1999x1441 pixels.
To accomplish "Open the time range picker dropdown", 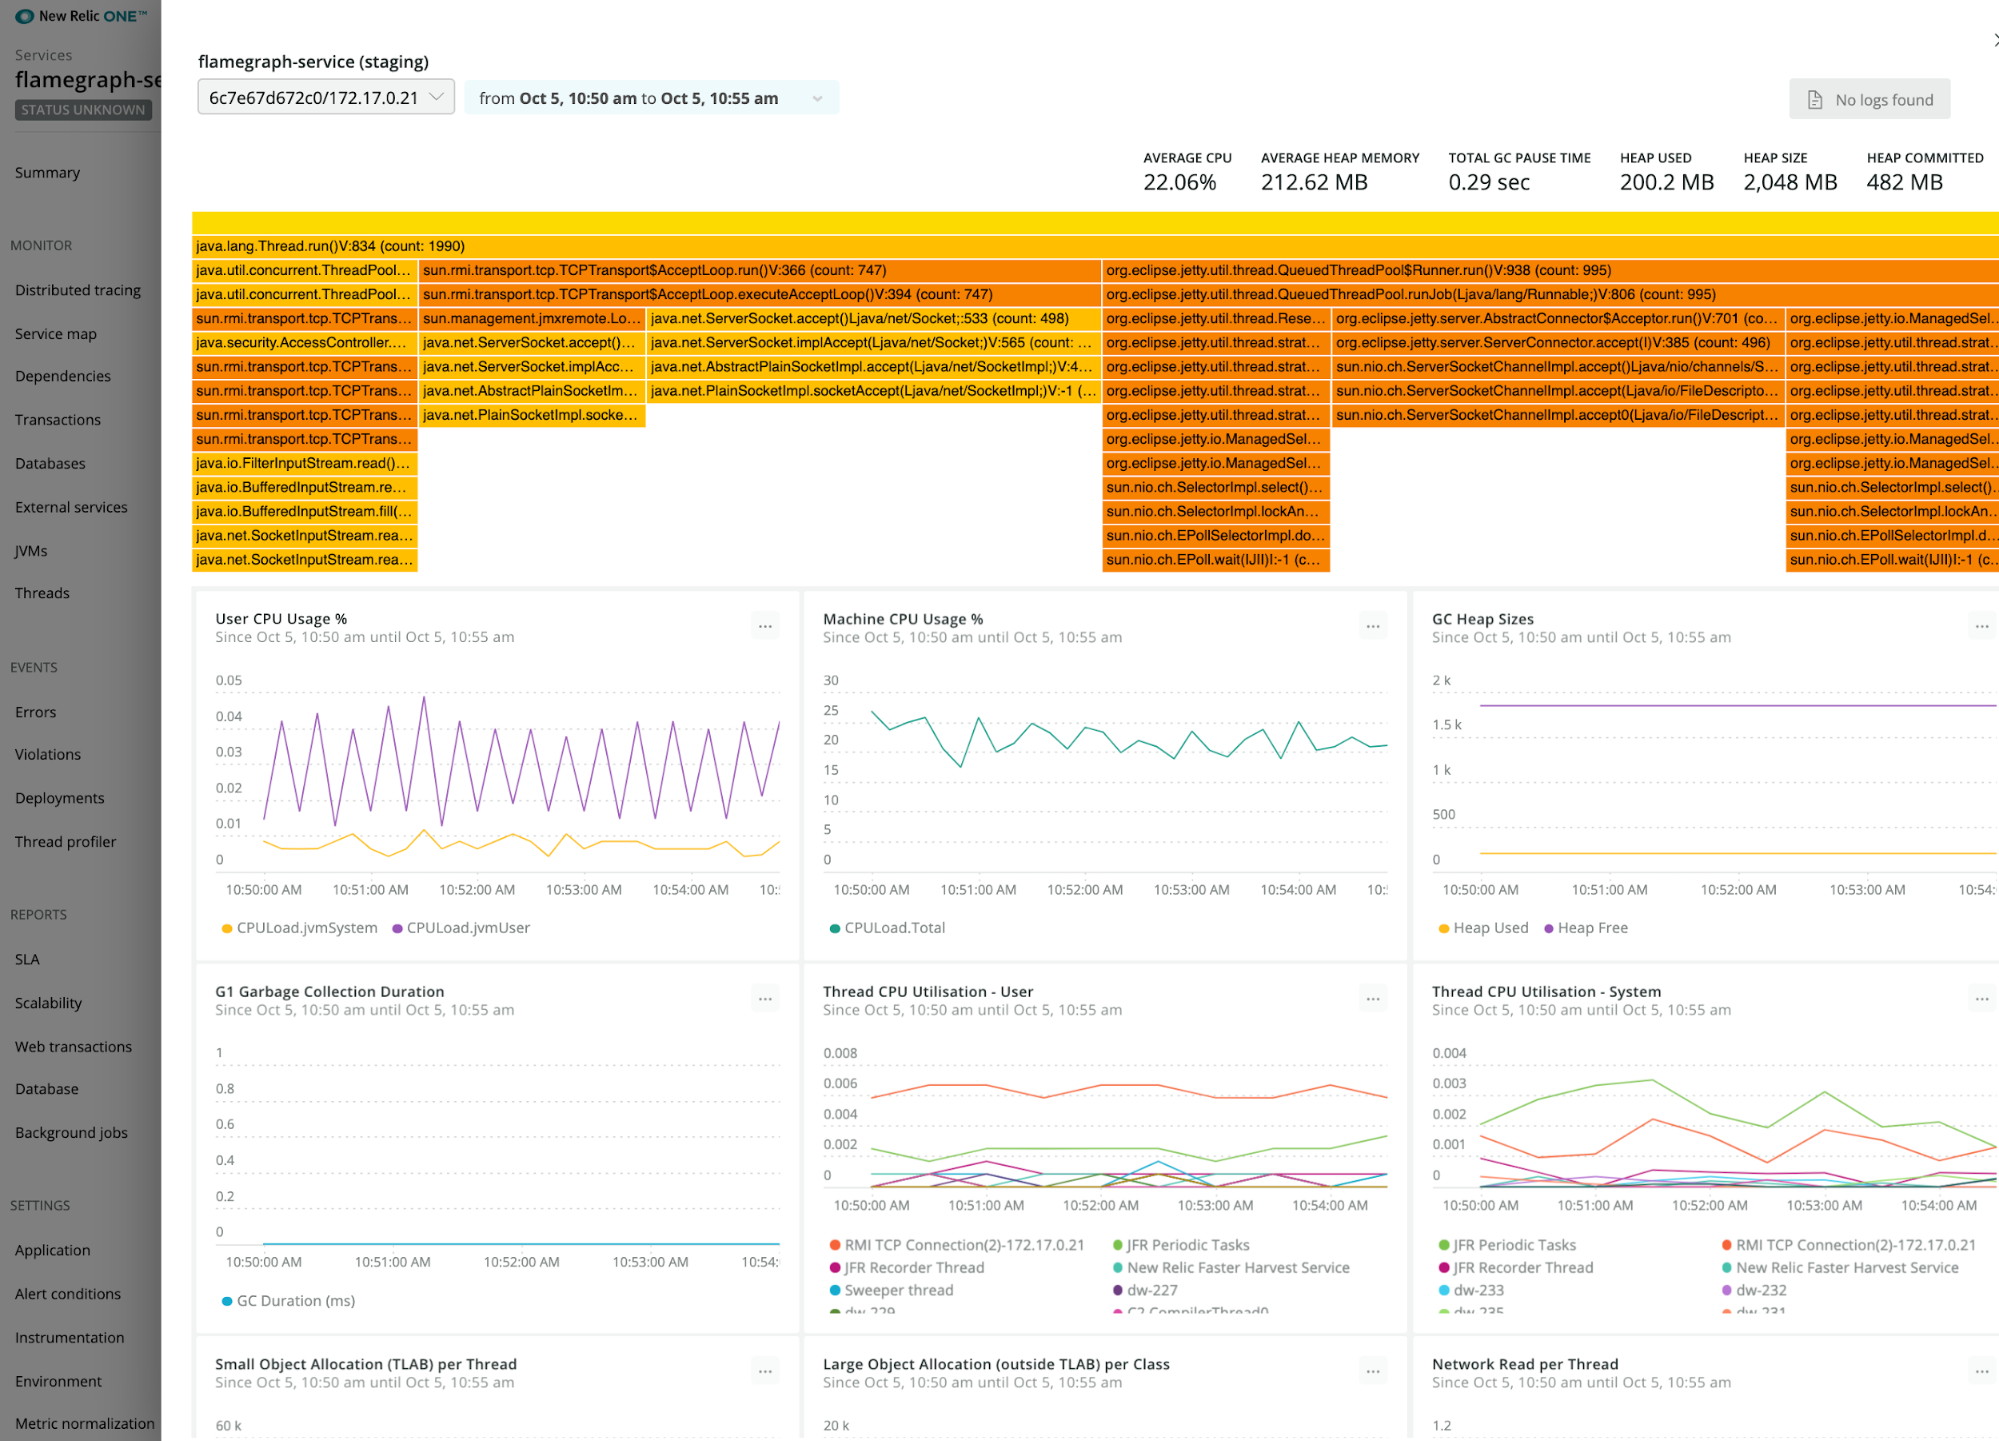I will [x=651, y=98].
